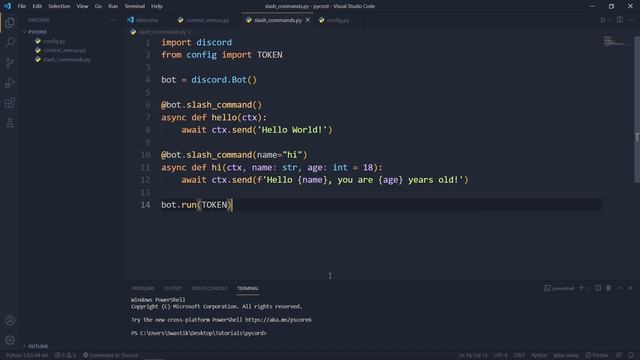Click the Prettier status bar item
The image size is (640, 360).
(x=597, y=355)
